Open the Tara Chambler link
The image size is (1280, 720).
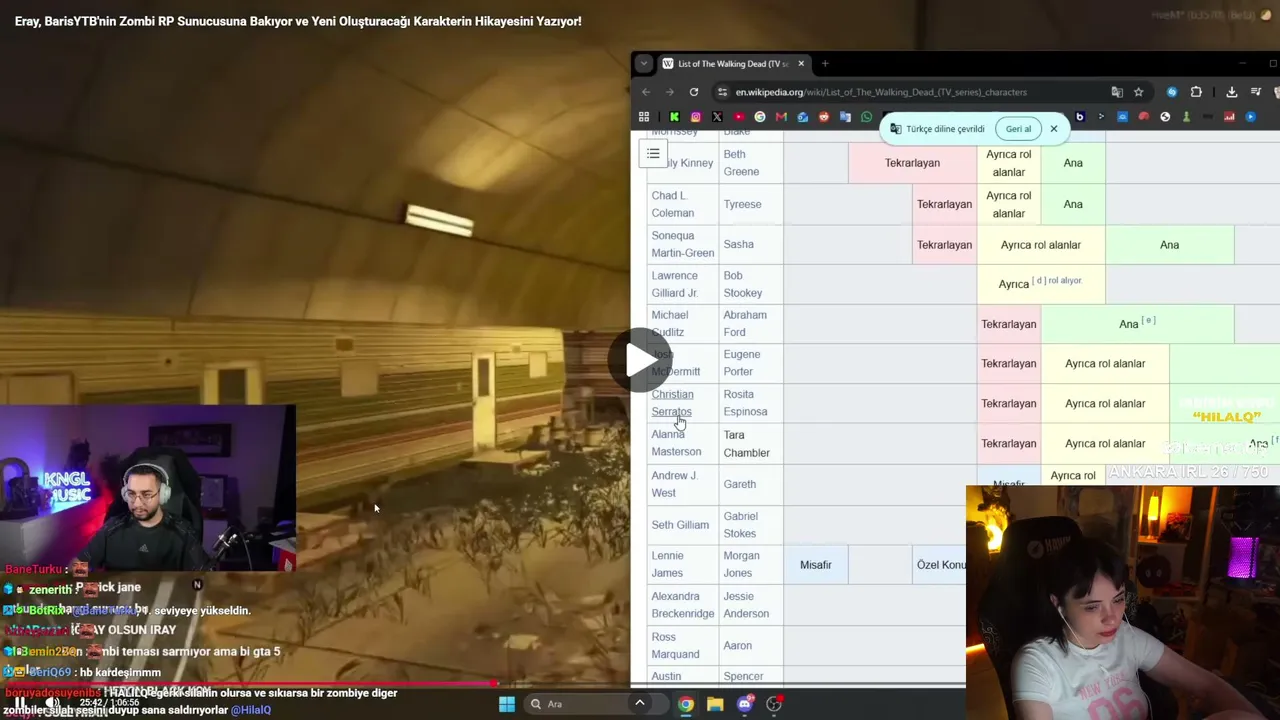pyautogui.click(x=746, y=444)
